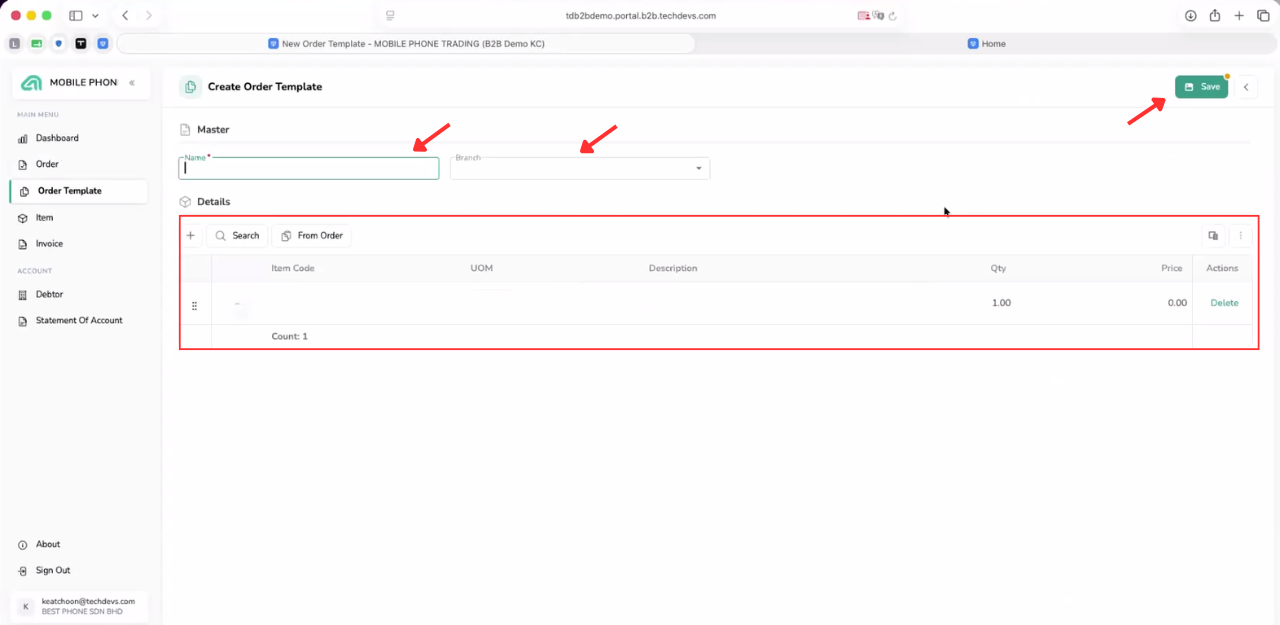The width and height of the screenshot is (1280, 625).
Task: Open a new tab with plus icon
Action: 1239,16
